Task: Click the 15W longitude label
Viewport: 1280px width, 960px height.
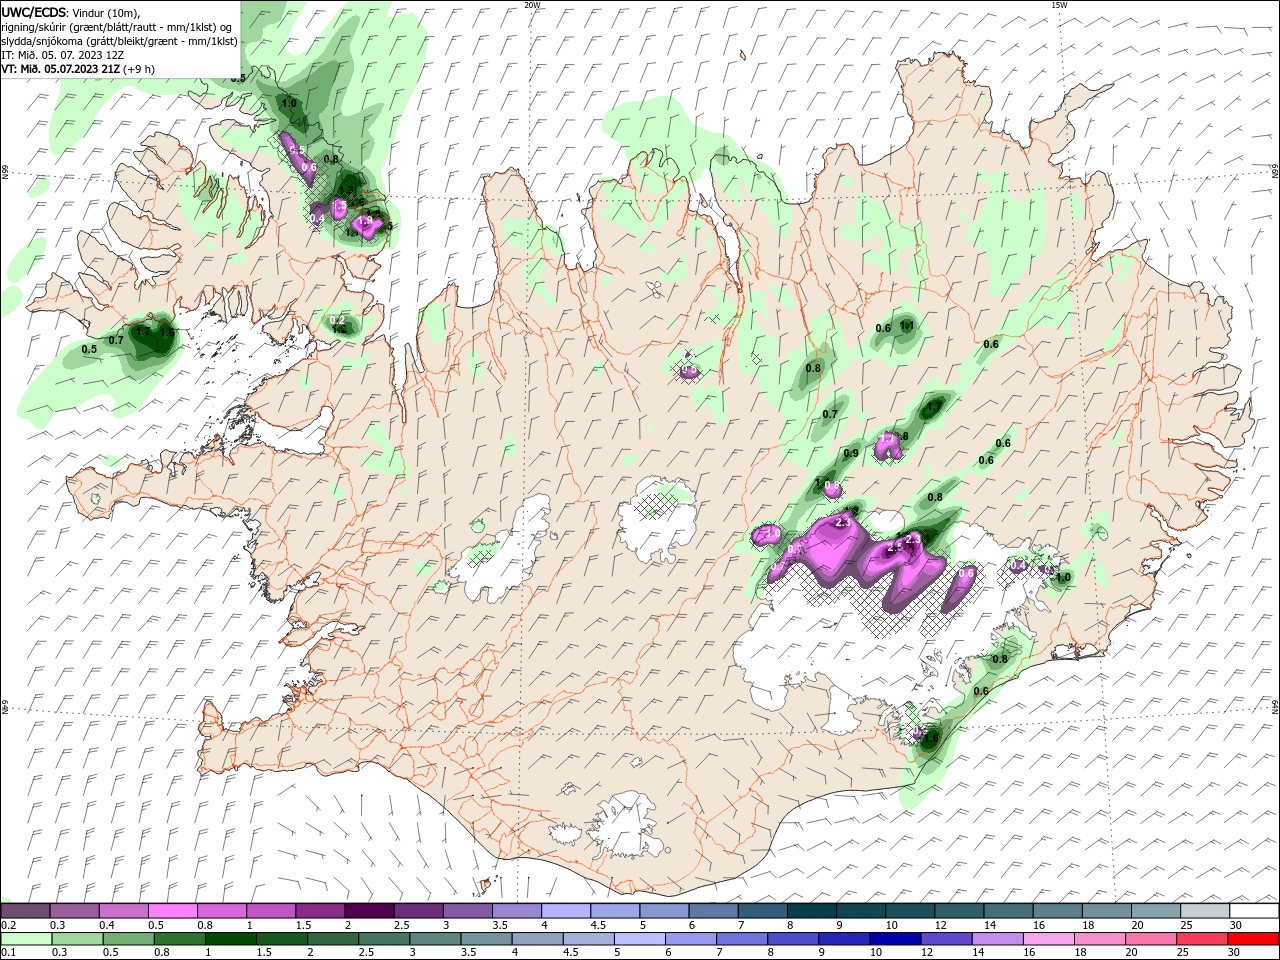Action: [1059, 5]
